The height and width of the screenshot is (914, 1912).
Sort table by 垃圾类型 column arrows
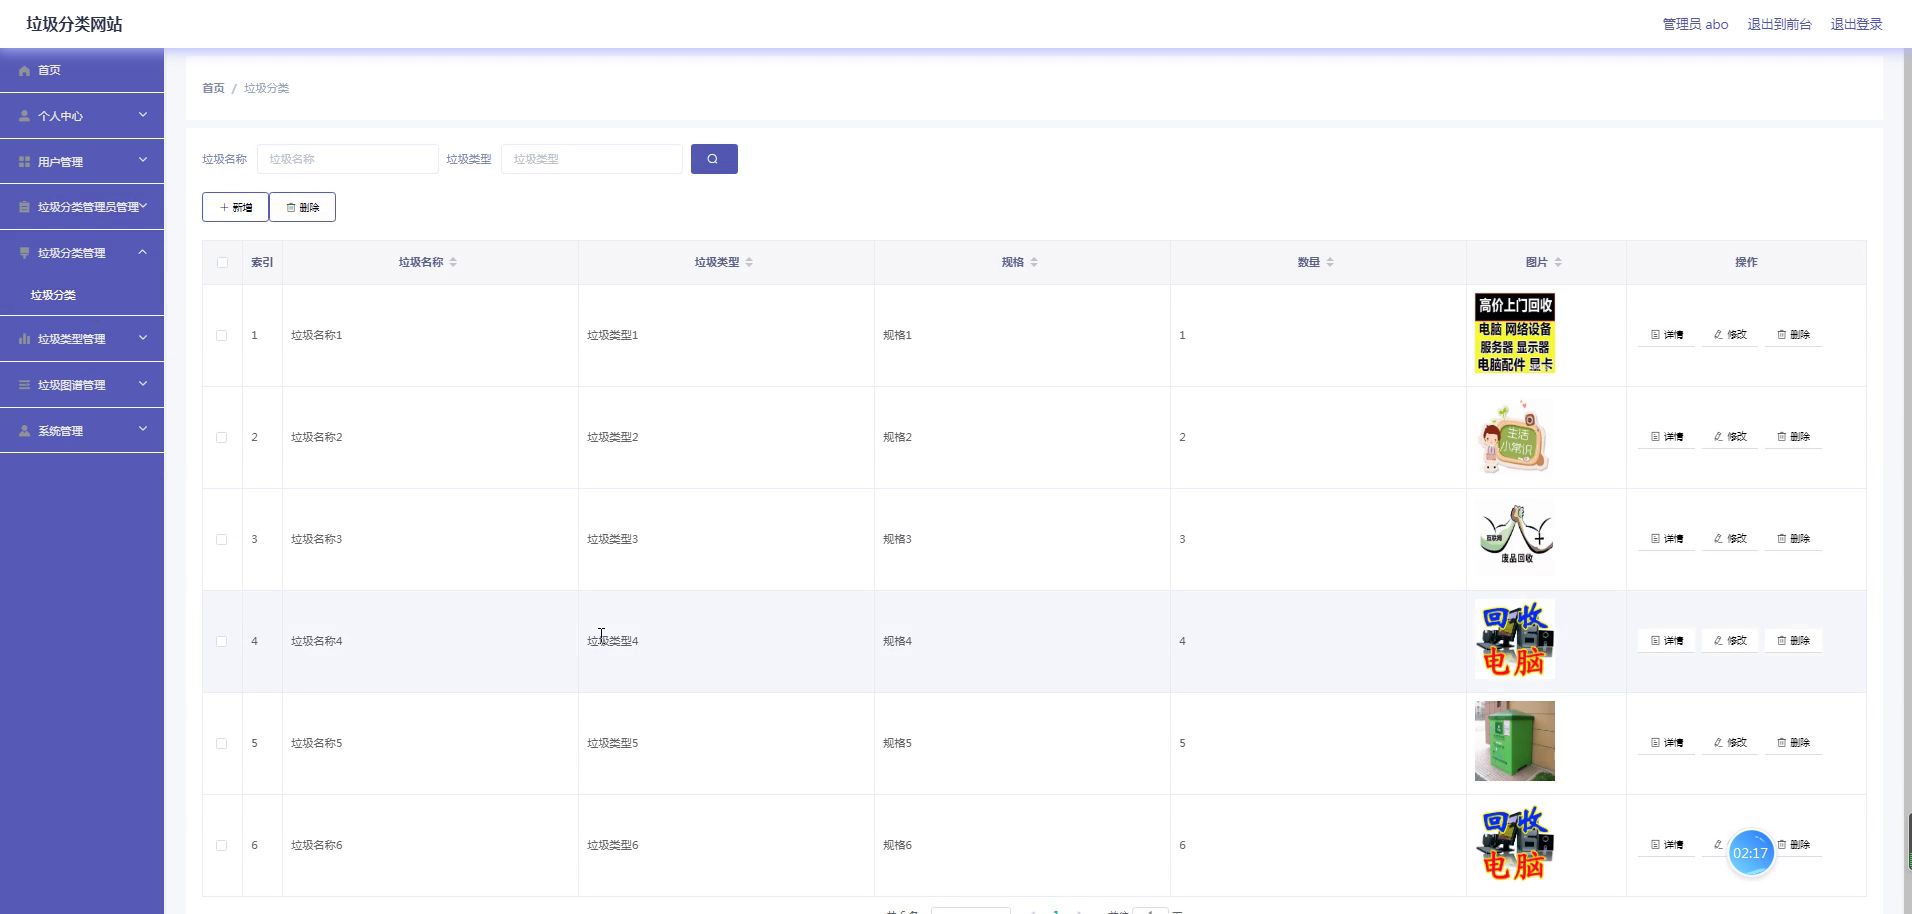749,262
